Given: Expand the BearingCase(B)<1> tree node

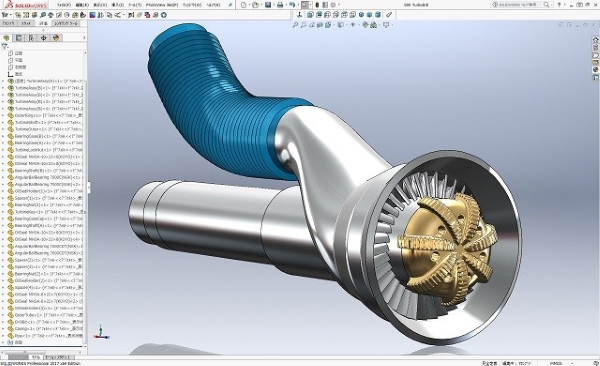Looking at the screenshot, I should [x=3, y=136].
